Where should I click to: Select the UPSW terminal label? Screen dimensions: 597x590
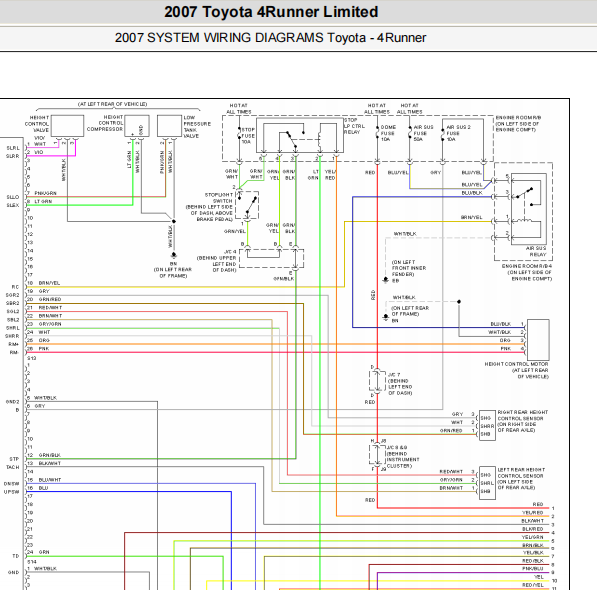pyautogui.click(x=12, y=492)
